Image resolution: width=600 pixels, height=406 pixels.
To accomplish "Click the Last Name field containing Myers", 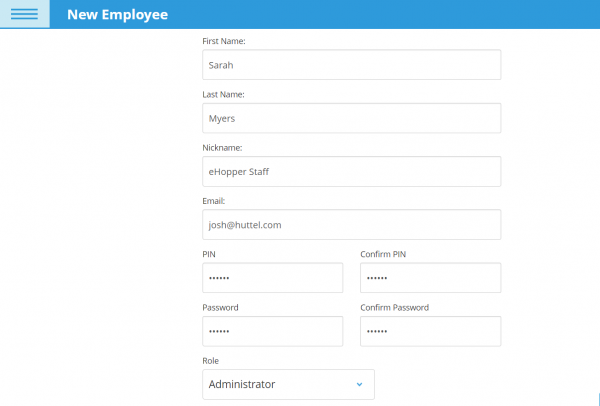I will (x=351, y=118).
